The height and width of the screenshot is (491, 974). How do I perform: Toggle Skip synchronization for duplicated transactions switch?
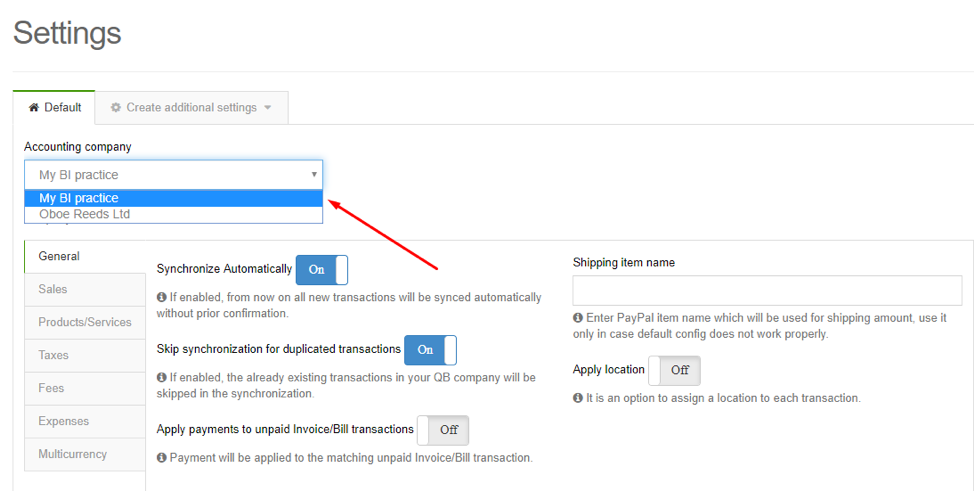coord(430,350)
